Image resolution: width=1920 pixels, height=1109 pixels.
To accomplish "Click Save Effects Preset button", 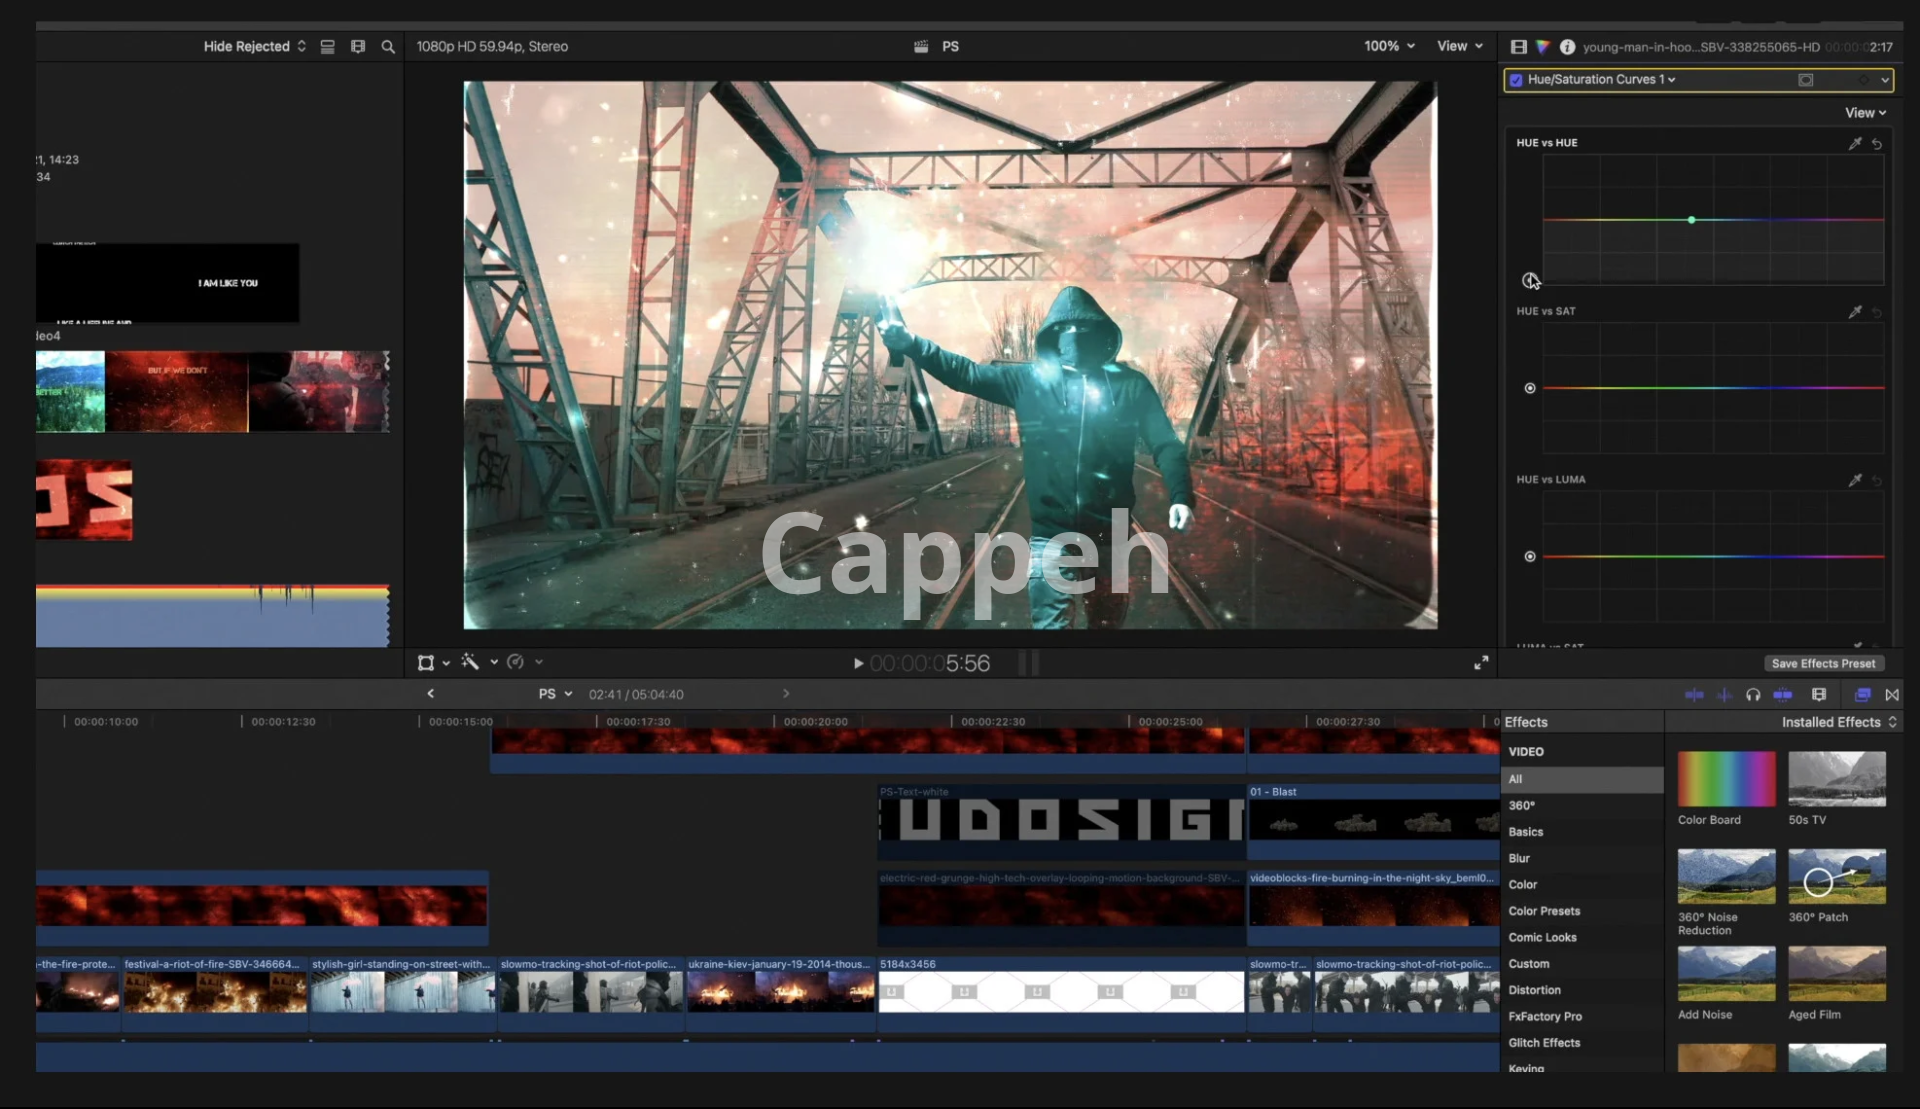I will (x=1823, y=664).
